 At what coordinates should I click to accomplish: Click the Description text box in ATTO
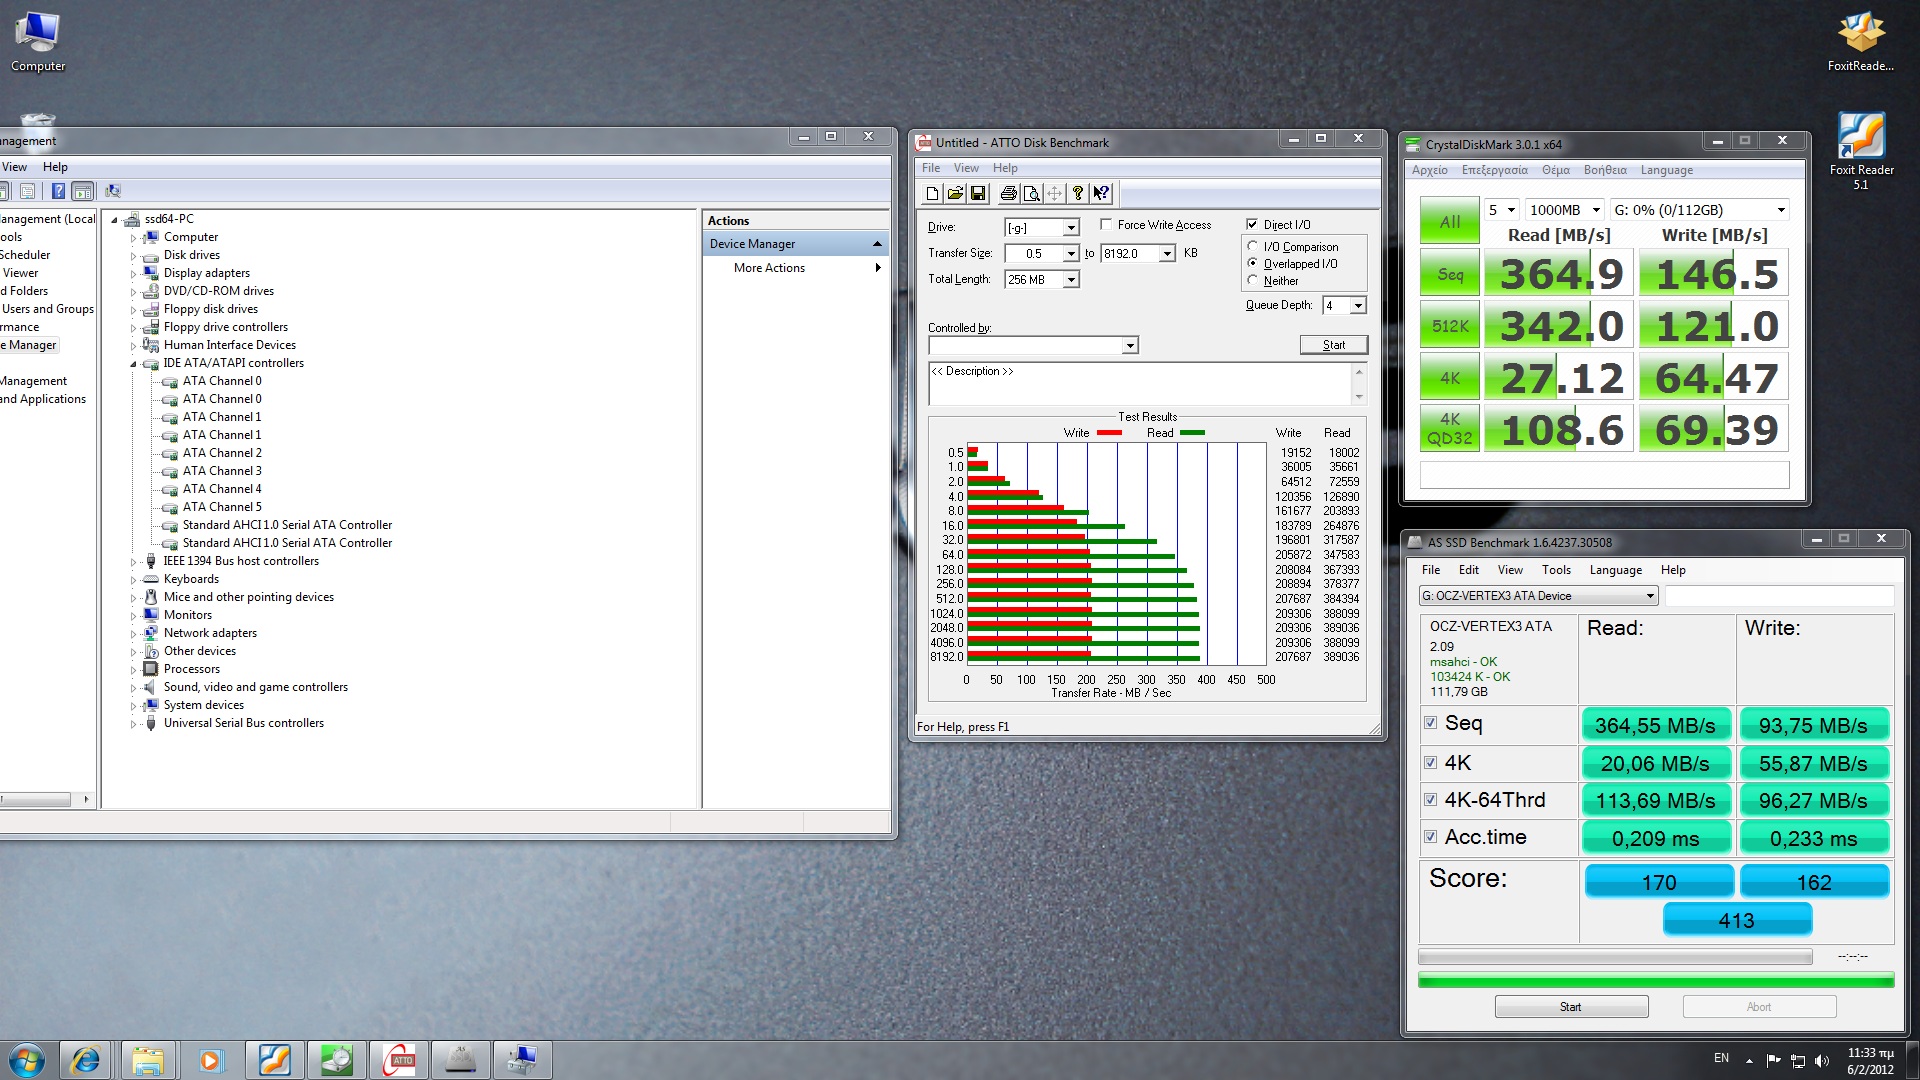[x=1146, y=385]
